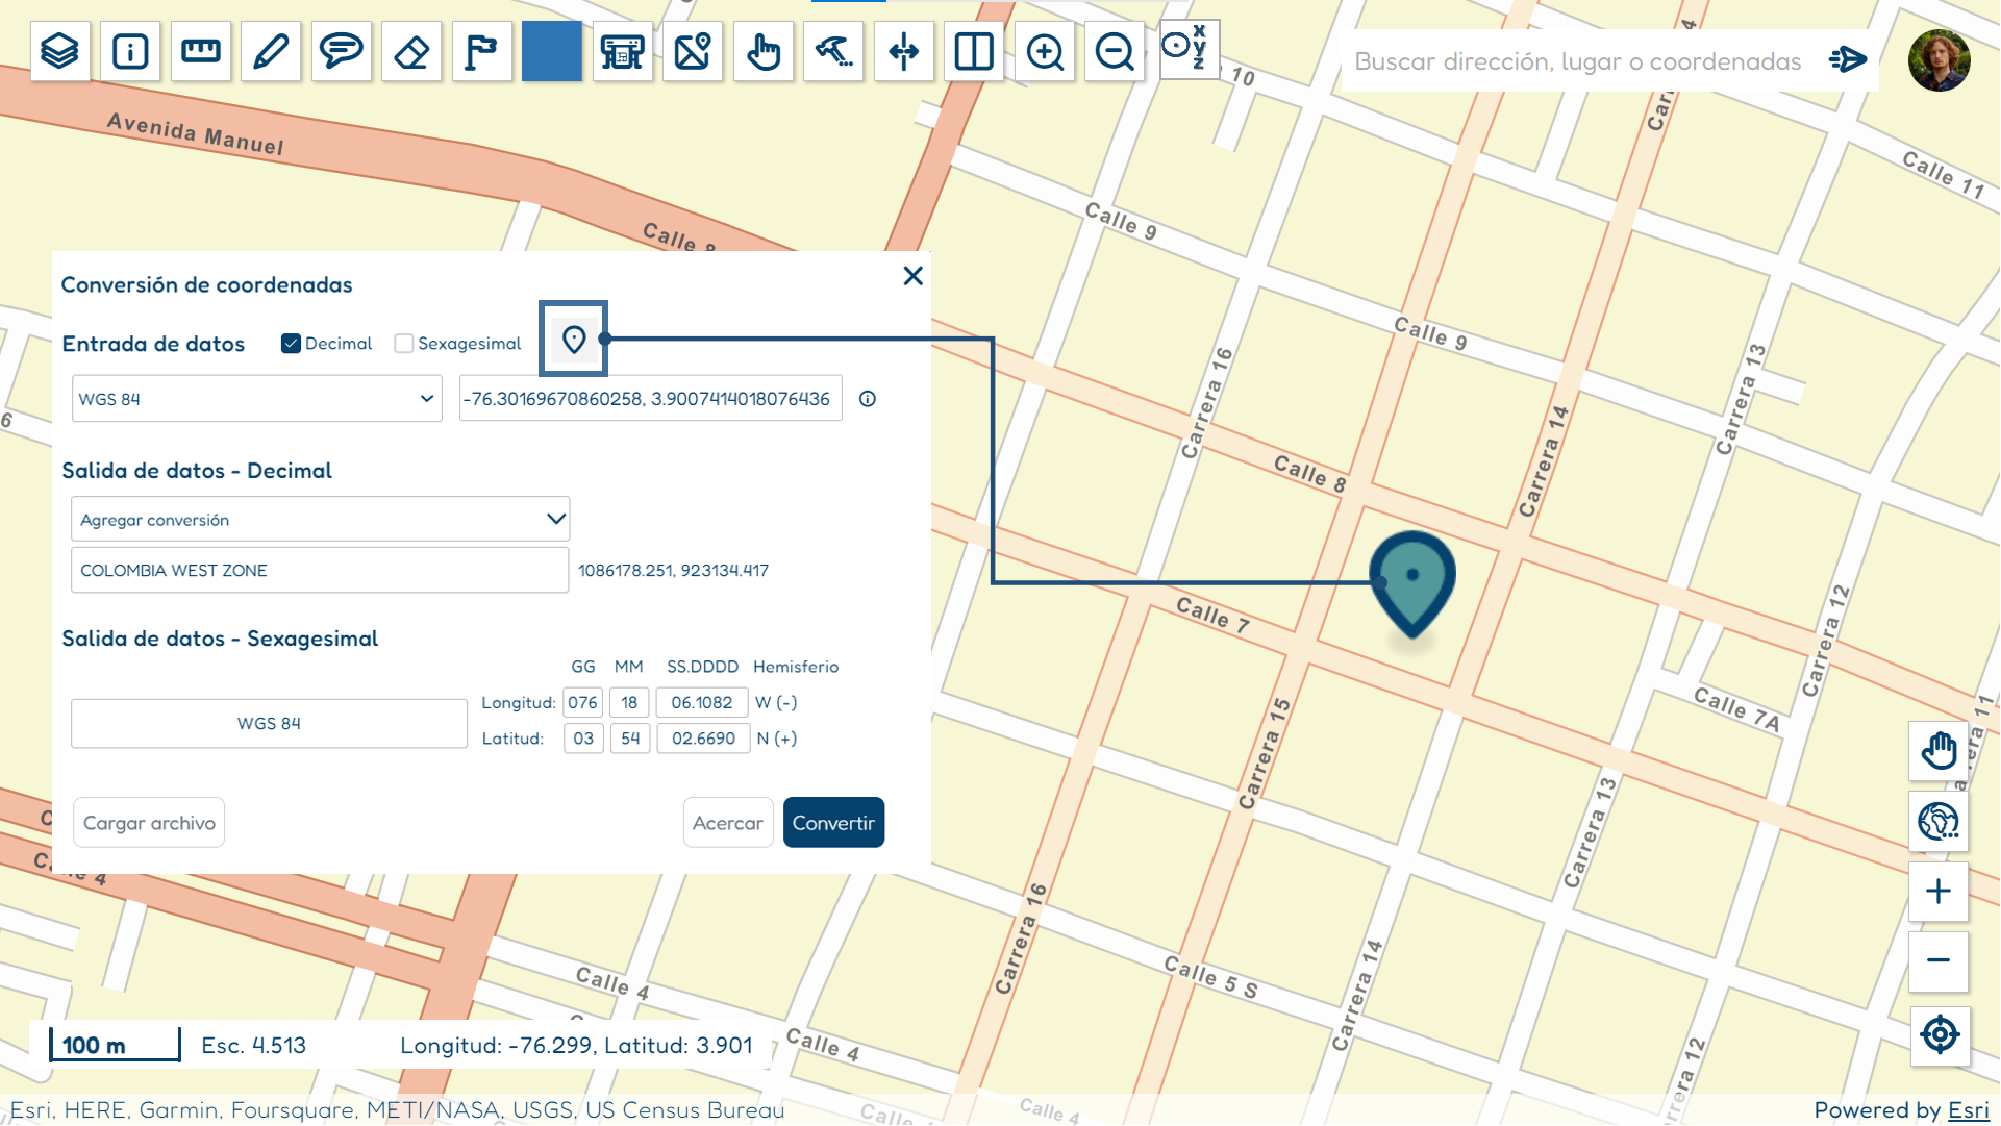Open the user profile avatar

point(1939,60)
